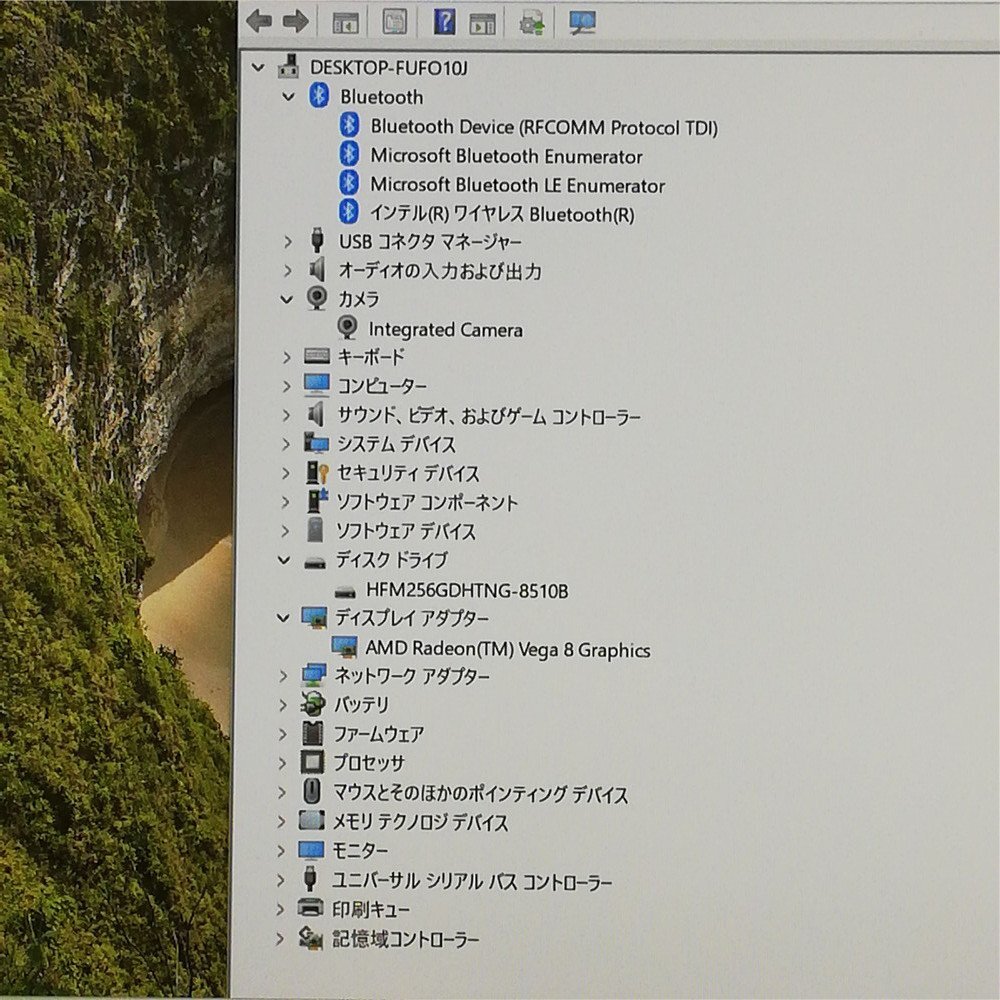
Task: Click the 印刷キュー printer icon
Action: coord(311,908)
